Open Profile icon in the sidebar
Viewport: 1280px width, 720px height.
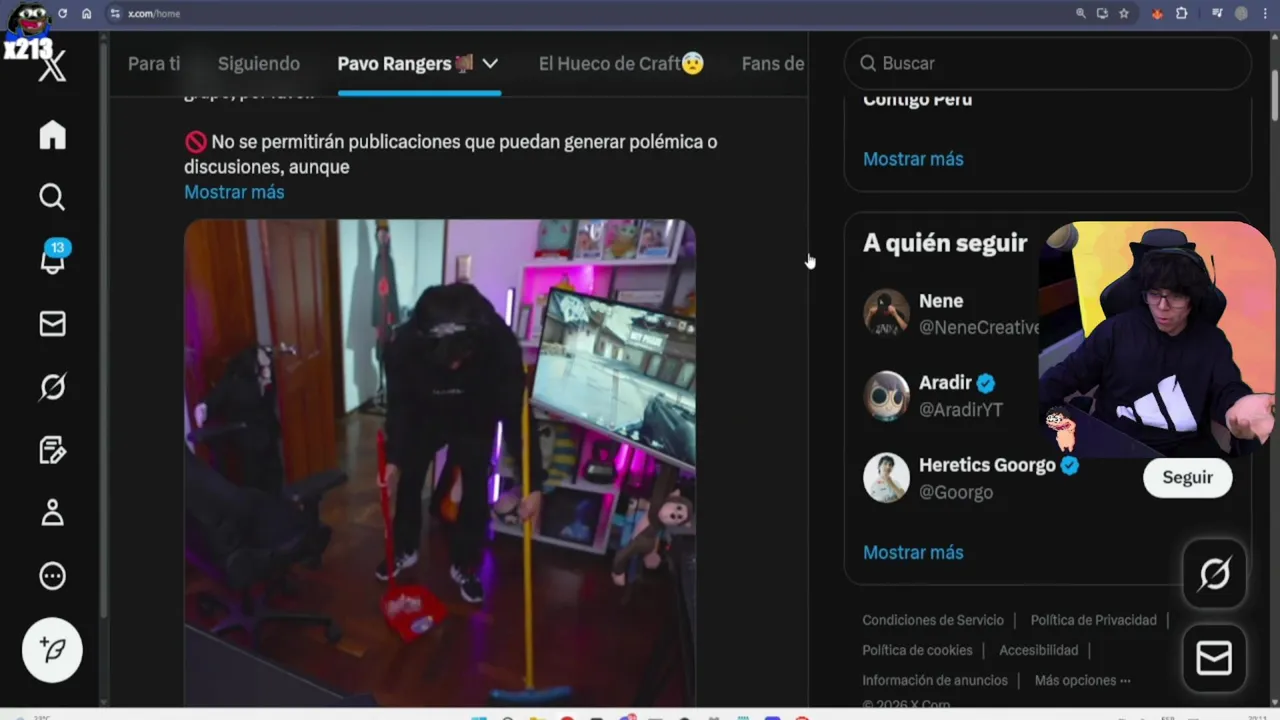coord(52,513)
